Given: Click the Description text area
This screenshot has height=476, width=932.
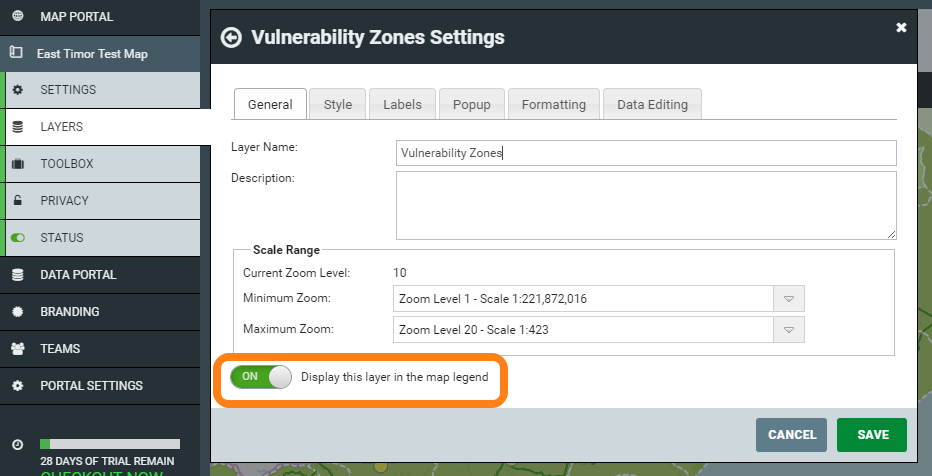Looking at the screenshot, I should tap(646, 206).
